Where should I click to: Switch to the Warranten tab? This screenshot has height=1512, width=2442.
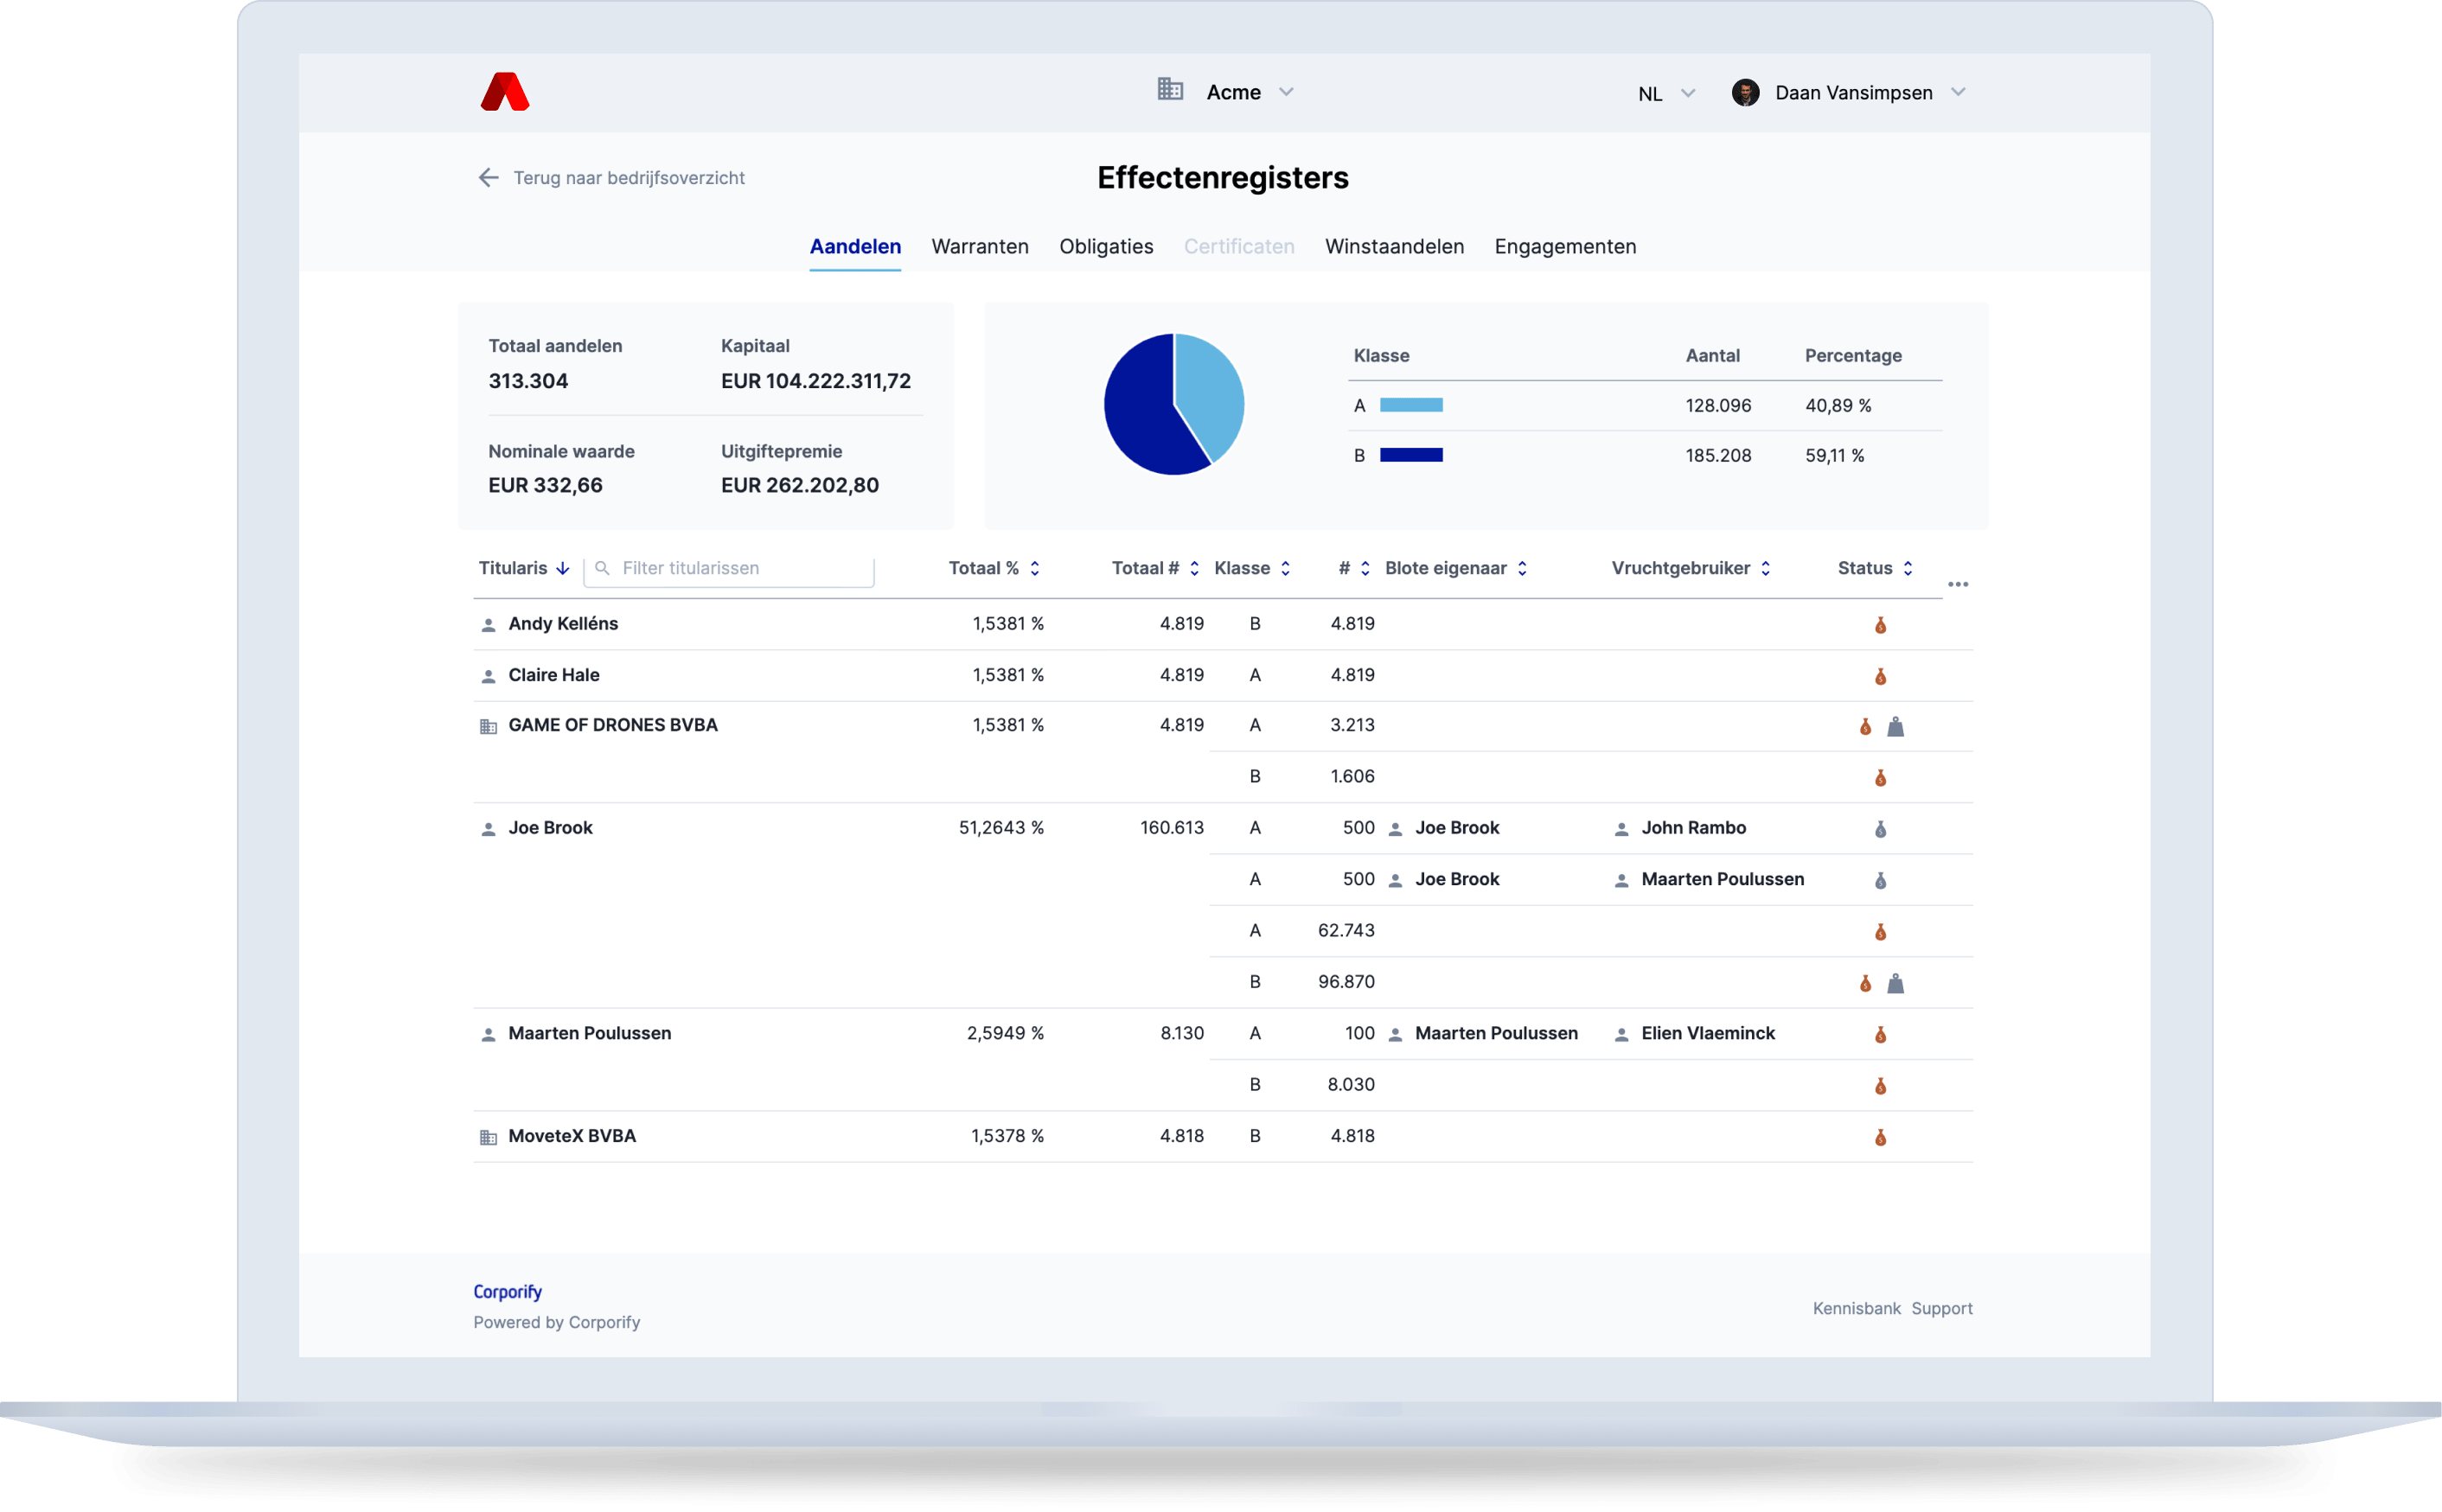(x=979, y=246)
